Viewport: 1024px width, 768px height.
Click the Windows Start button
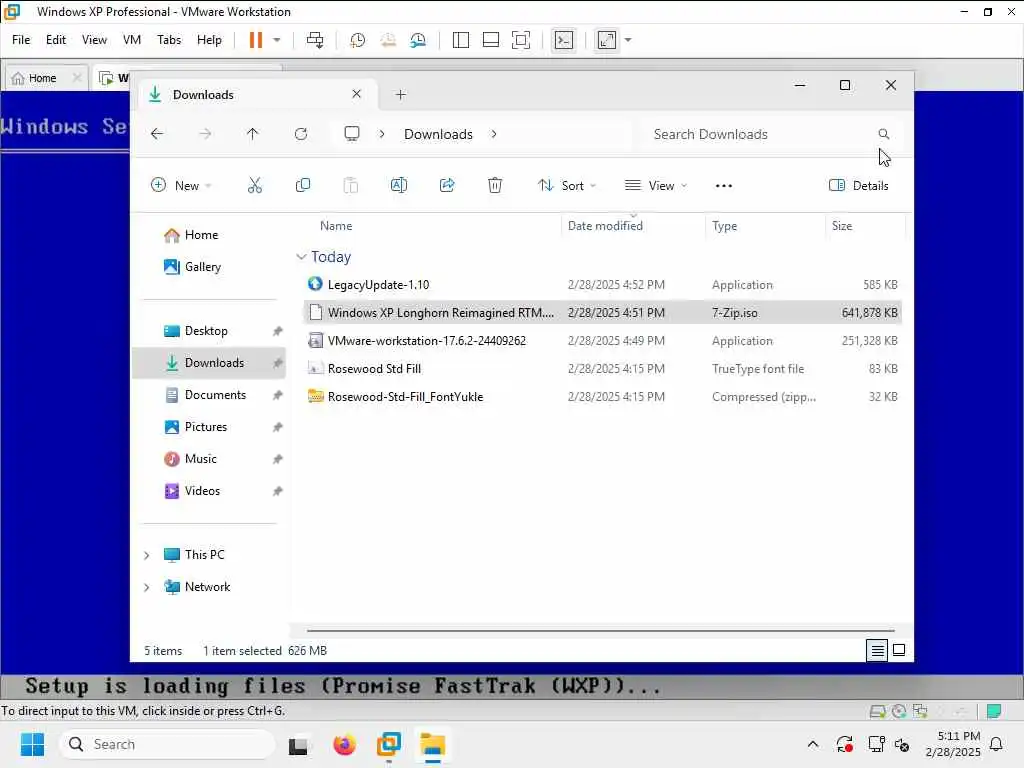point(32,744)
